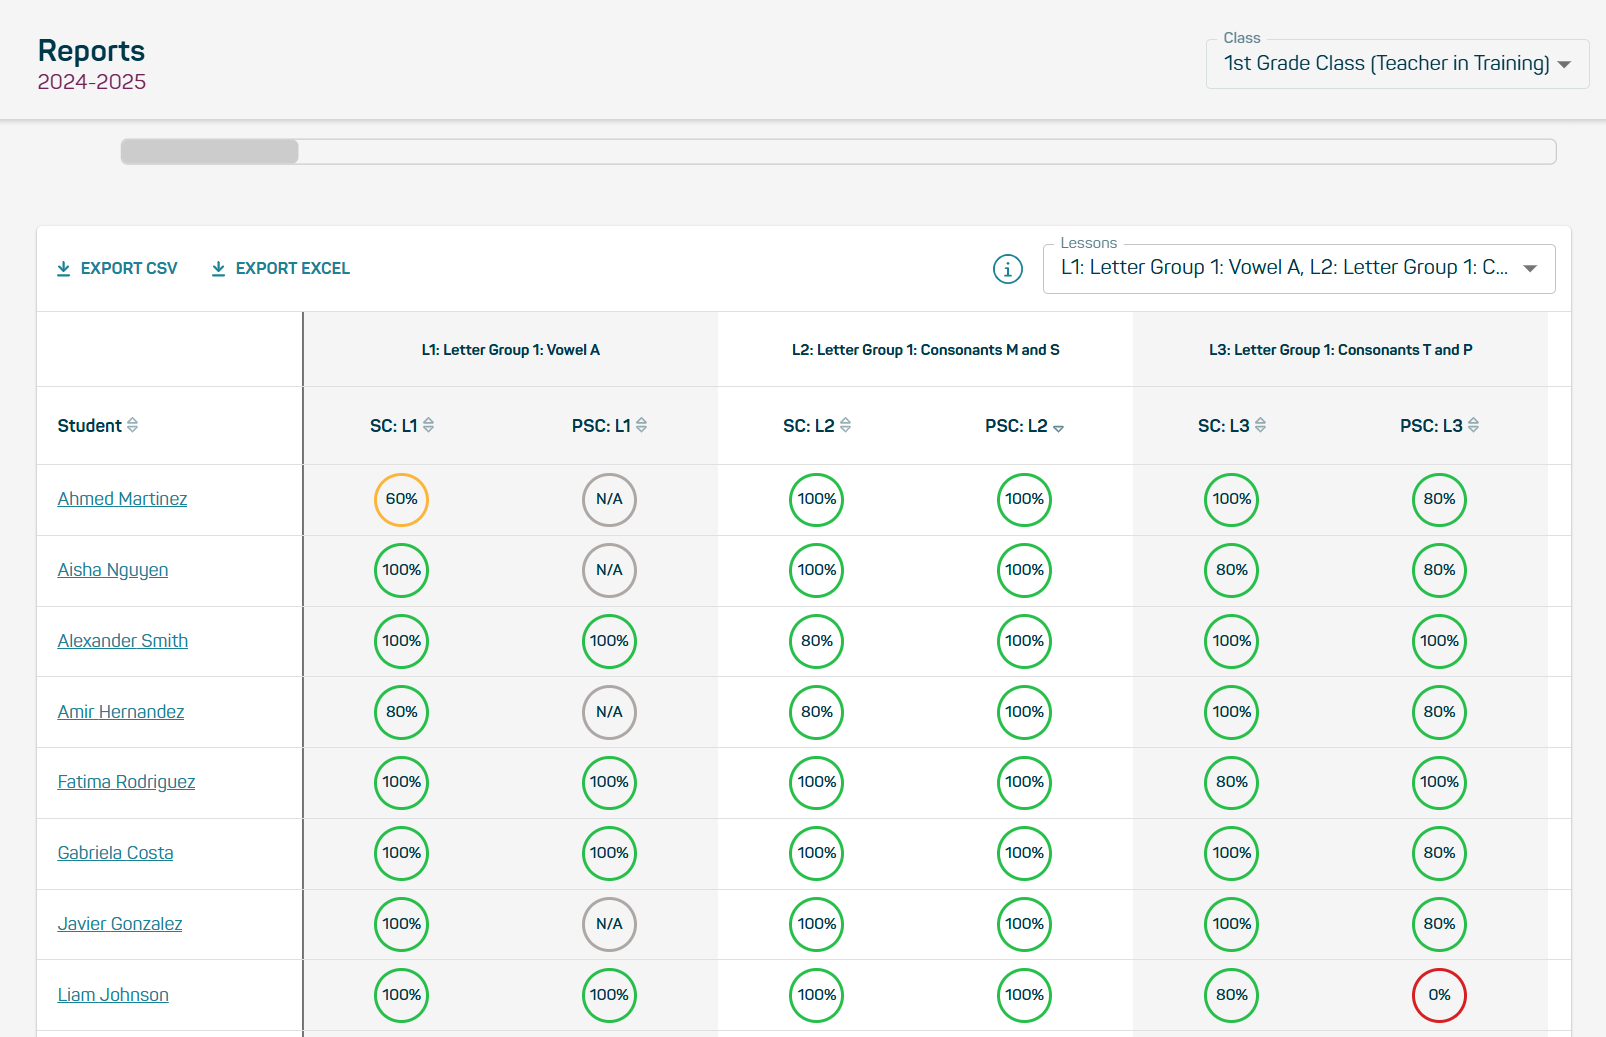Screen dimensions: 1606x1037
Task: Click Amir Hernandez's N/A PSC: L1 score
Action: pos(609,712)
